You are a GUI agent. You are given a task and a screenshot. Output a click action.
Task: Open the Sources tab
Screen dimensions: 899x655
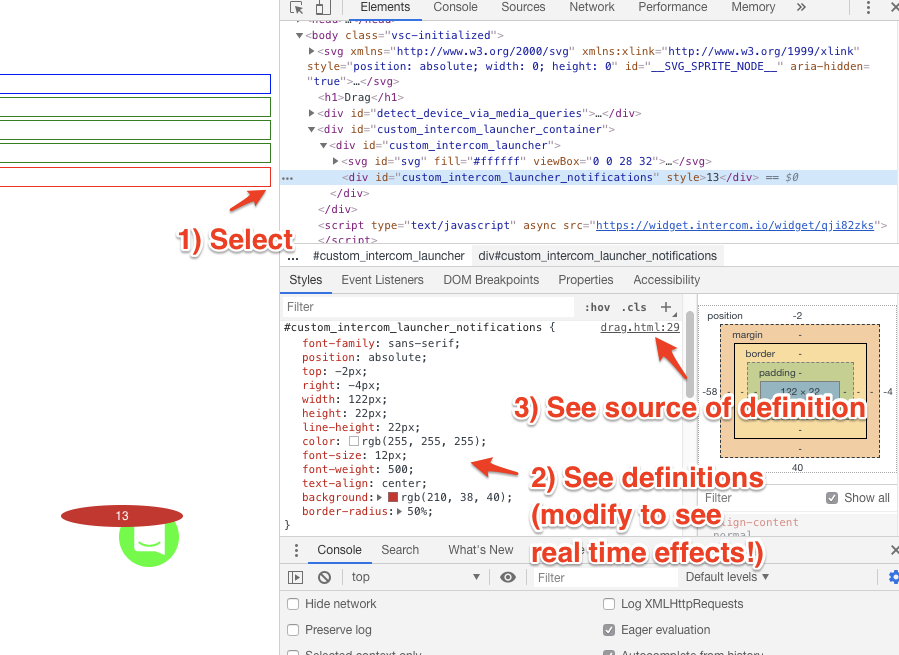point(523,7)
